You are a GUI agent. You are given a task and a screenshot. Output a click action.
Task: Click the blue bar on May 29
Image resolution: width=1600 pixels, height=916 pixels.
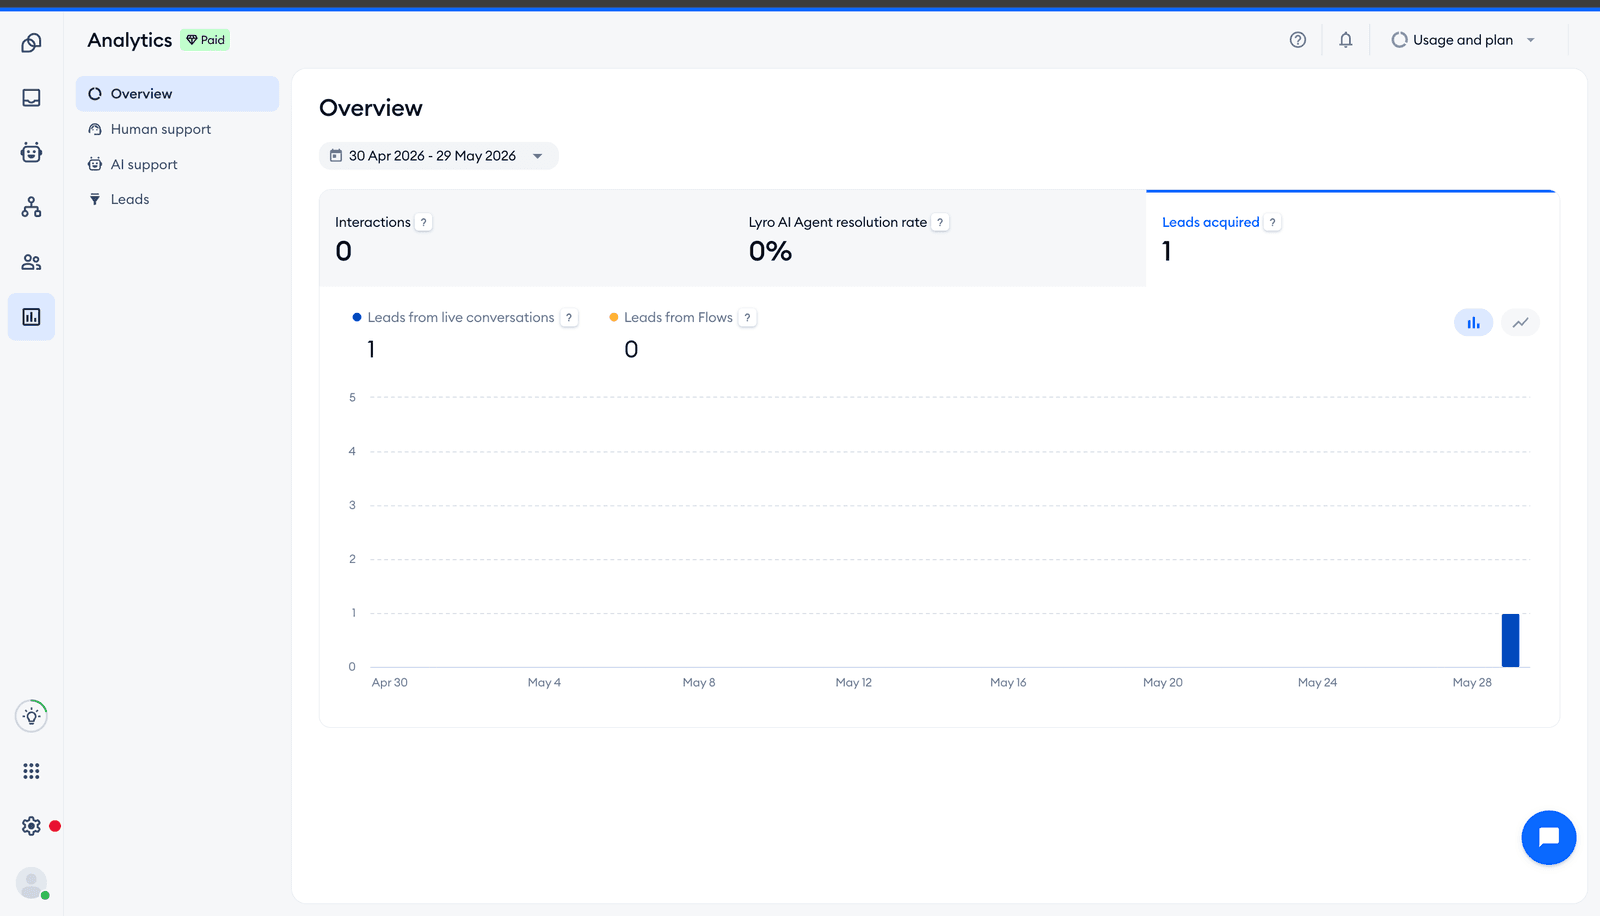point(1510,640)
